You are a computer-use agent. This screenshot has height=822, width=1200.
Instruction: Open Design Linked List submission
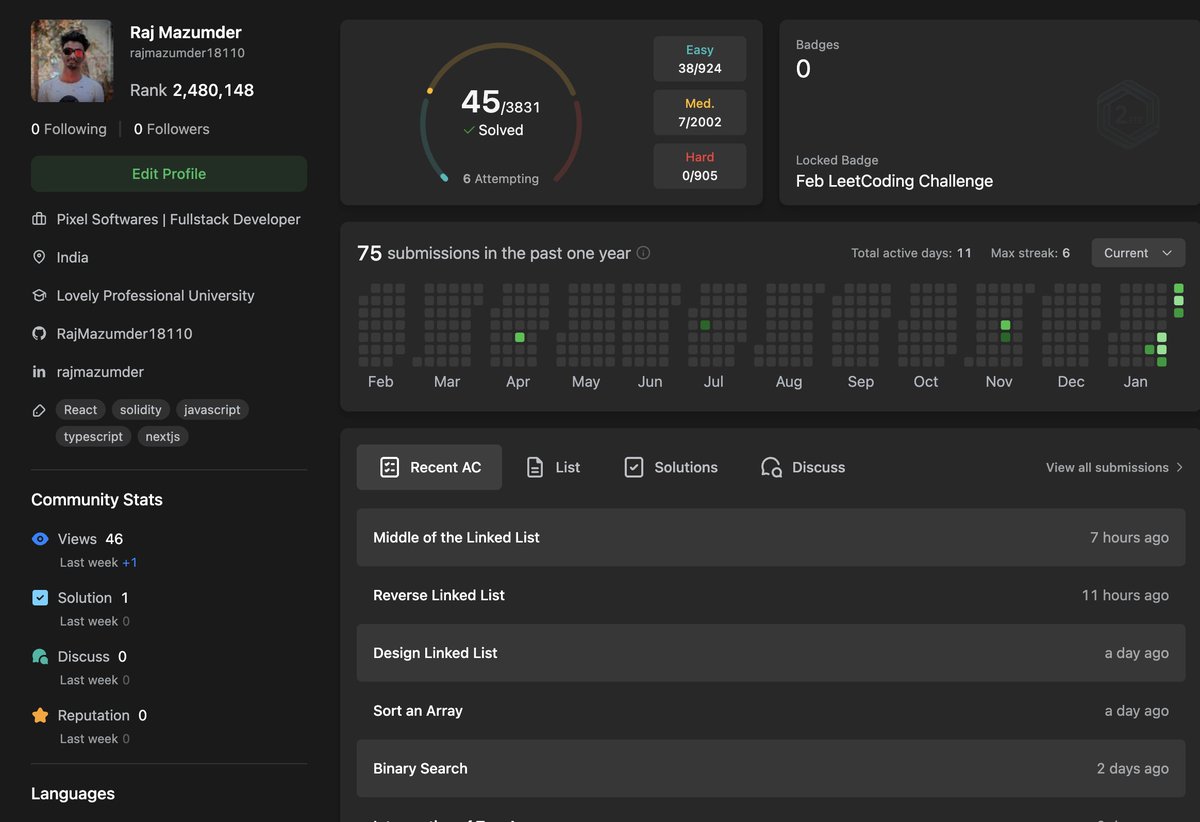771,653
